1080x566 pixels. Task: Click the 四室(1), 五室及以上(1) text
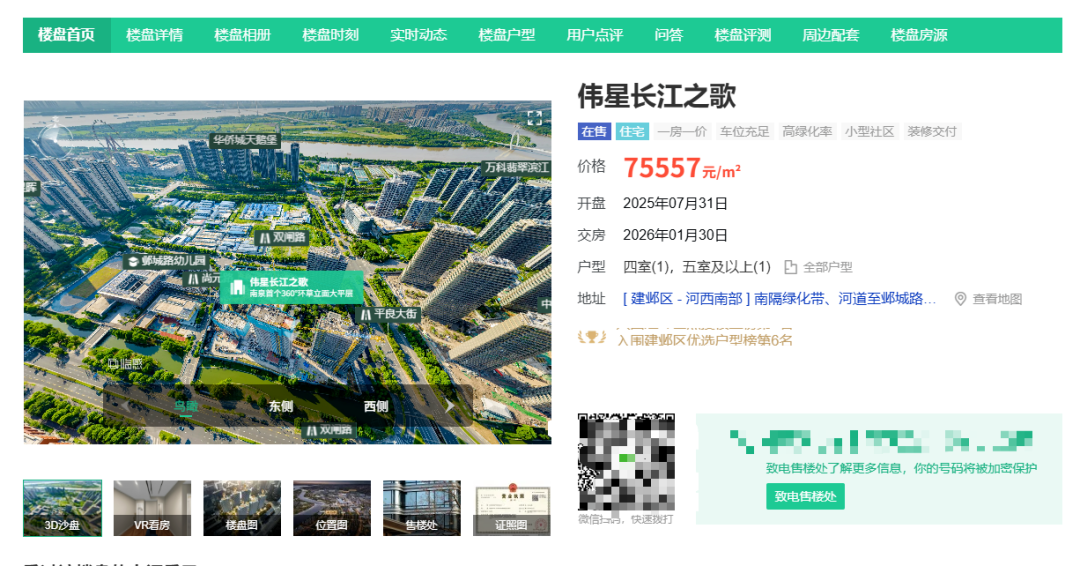696,267
